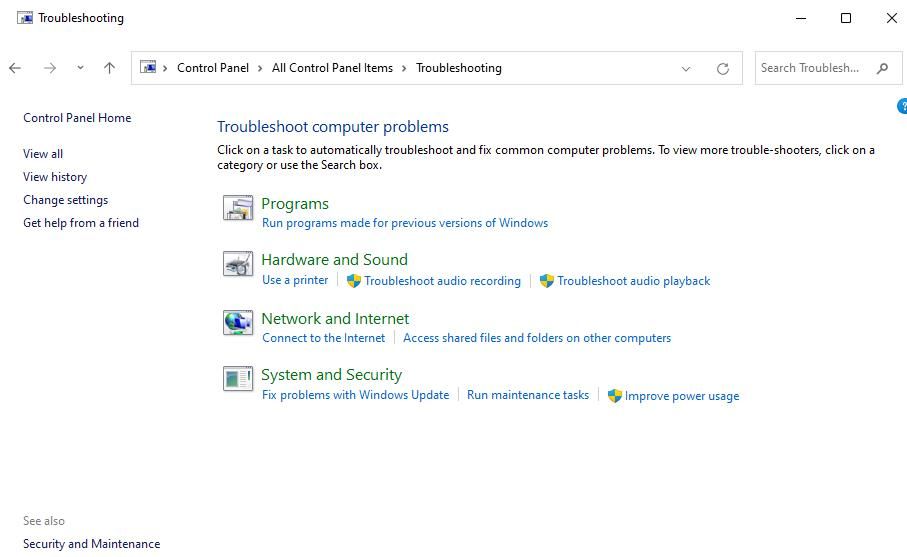Screen dimensions: 907x557
Task: Click the shield icon beside Troubleshoot audio recording
Action: 353,281
